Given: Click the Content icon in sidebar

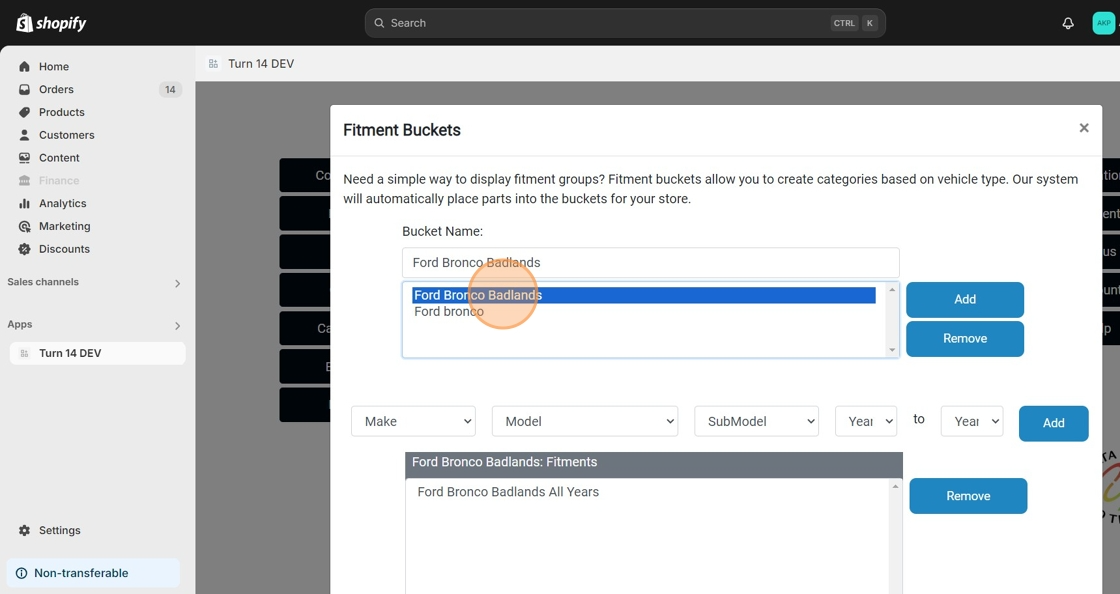Looking at the screenshot, I should [x=24, y=158].
